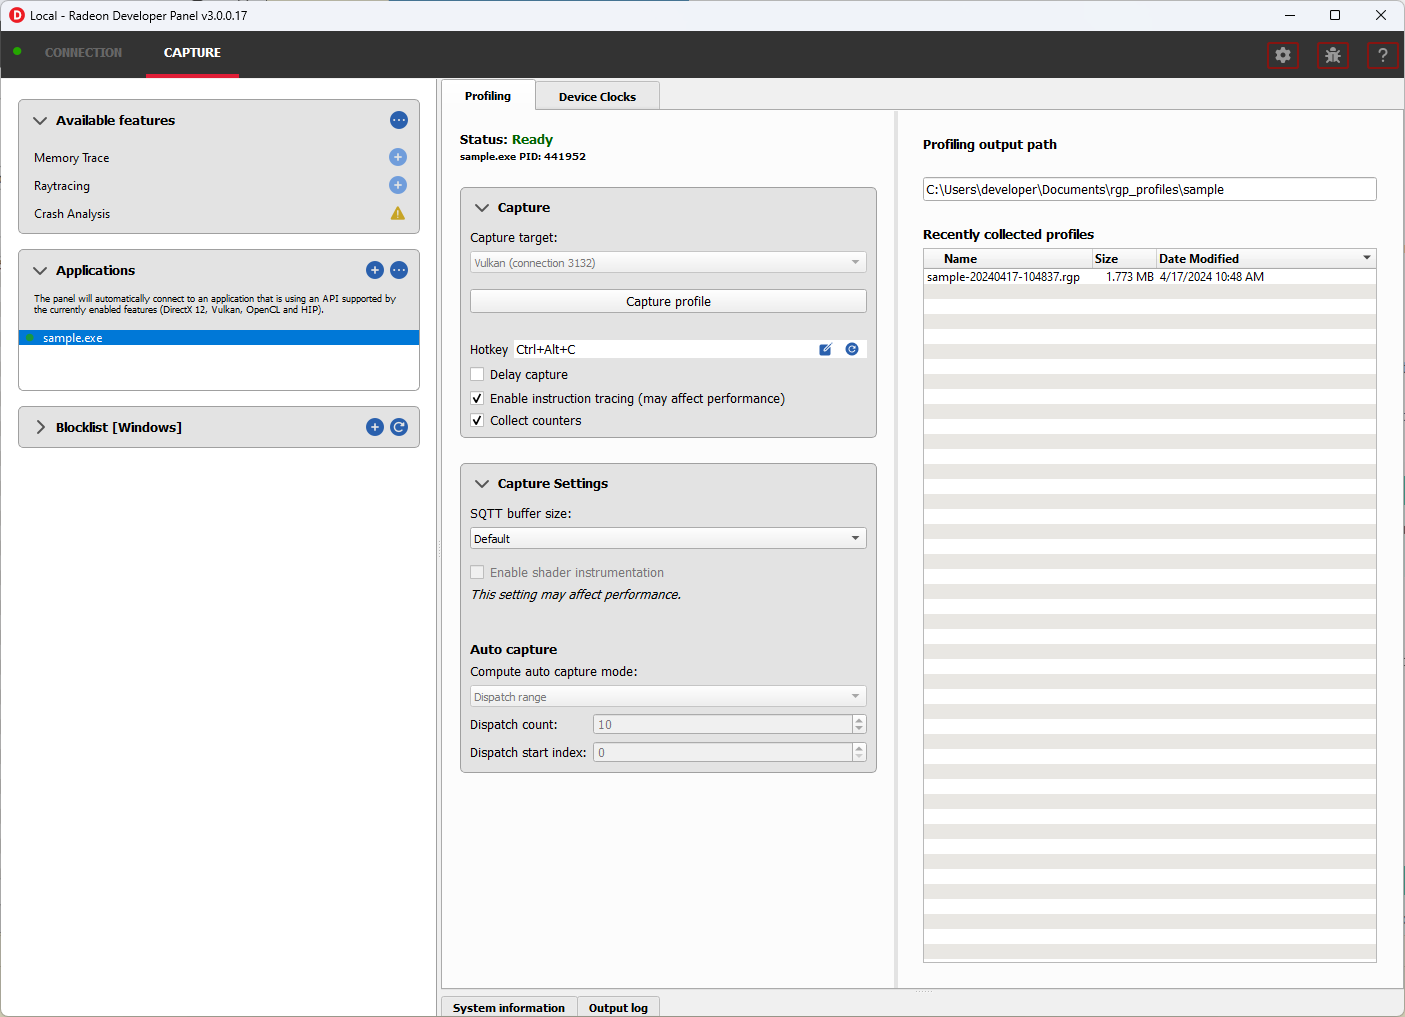
Task: Select the CAPTURE tab
Action: point(192,53)
